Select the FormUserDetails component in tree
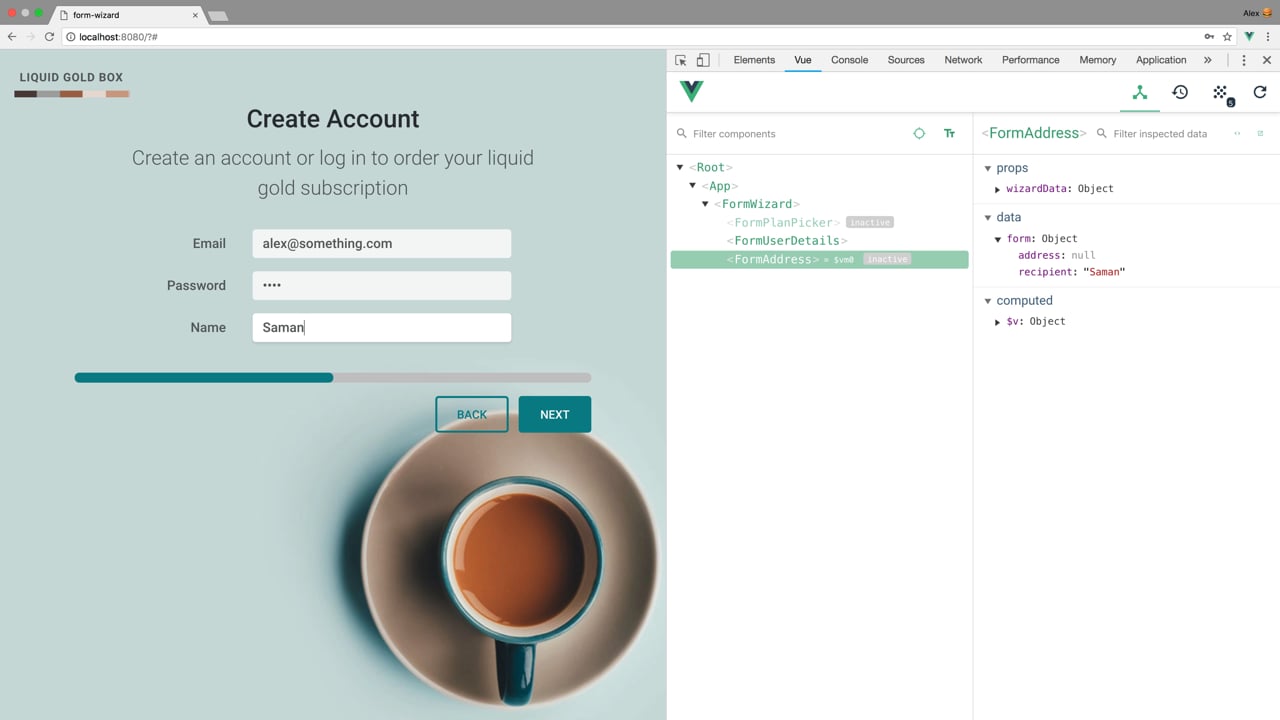 click(x=787, y=241)
